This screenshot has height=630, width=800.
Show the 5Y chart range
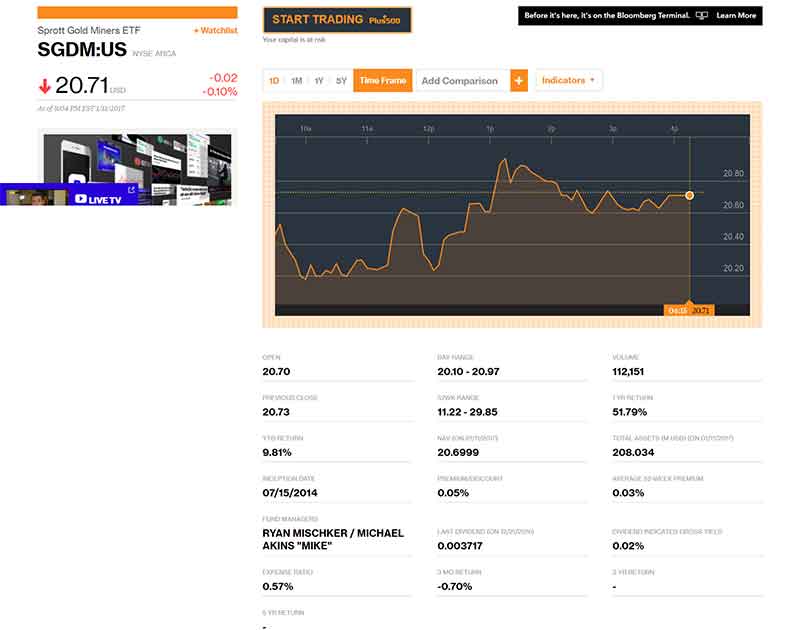341,81
